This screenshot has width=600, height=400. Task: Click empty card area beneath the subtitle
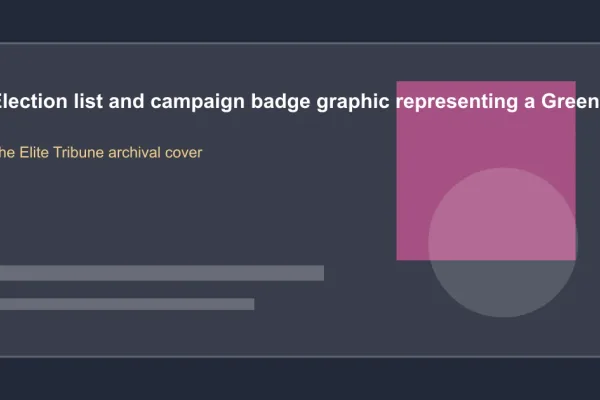pos(191,211)
